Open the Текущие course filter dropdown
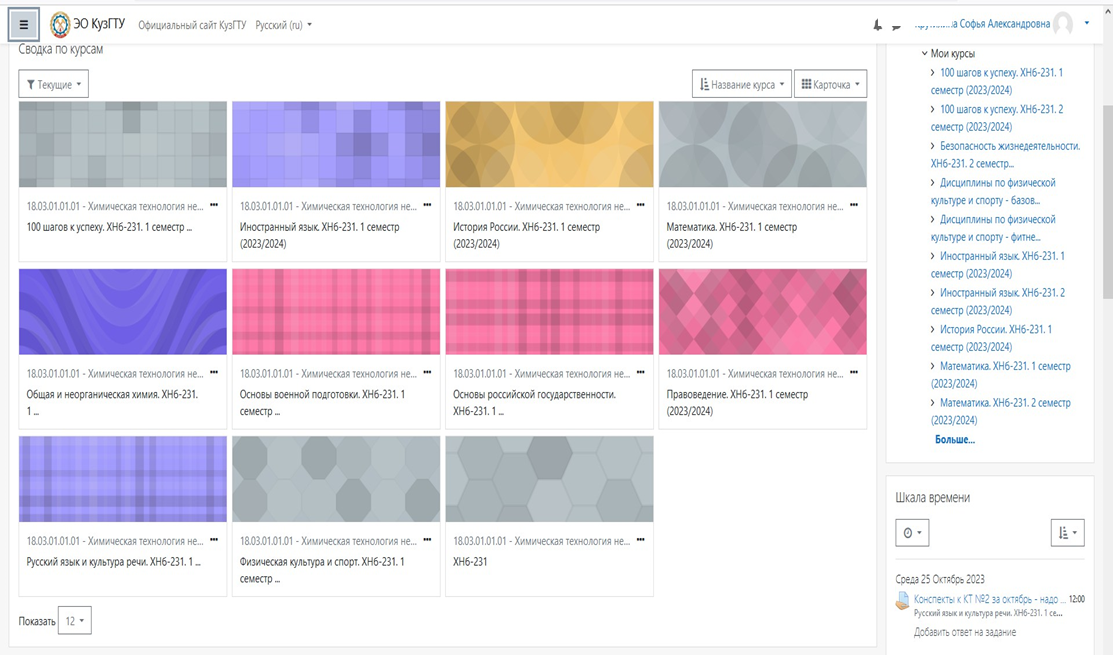1113x655 pixels. (53, 84)
